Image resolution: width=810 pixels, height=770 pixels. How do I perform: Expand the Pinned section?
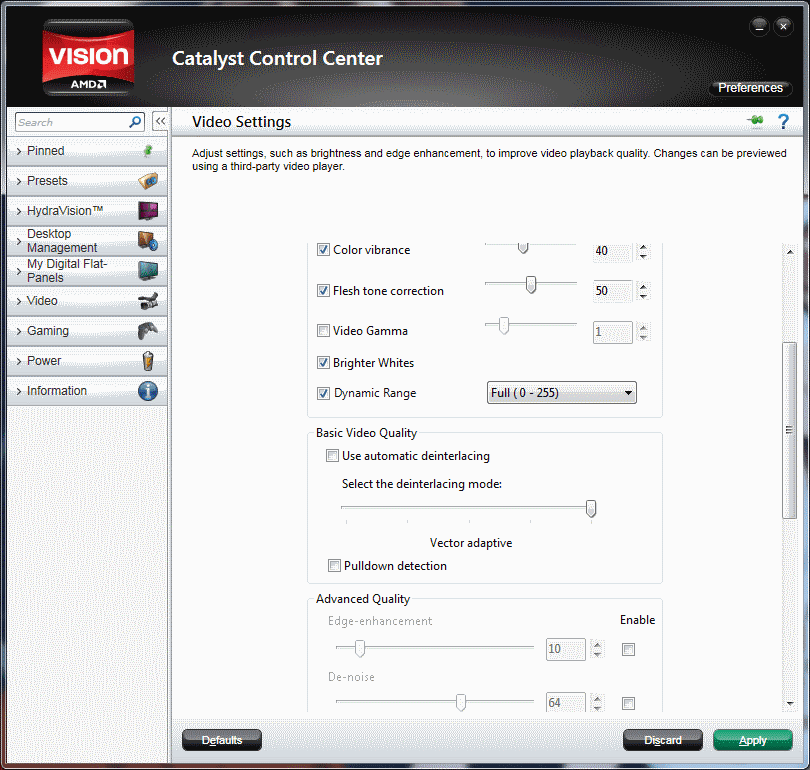tap(19, 151)
